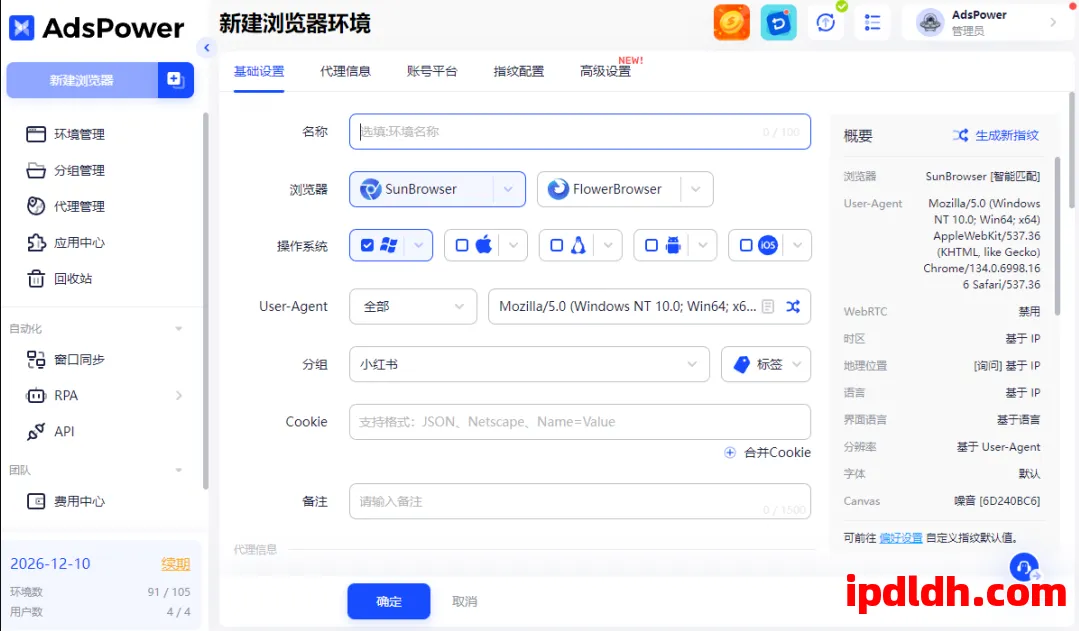
Task: Click the 取消 cancel button
Action: click(464, 601)
